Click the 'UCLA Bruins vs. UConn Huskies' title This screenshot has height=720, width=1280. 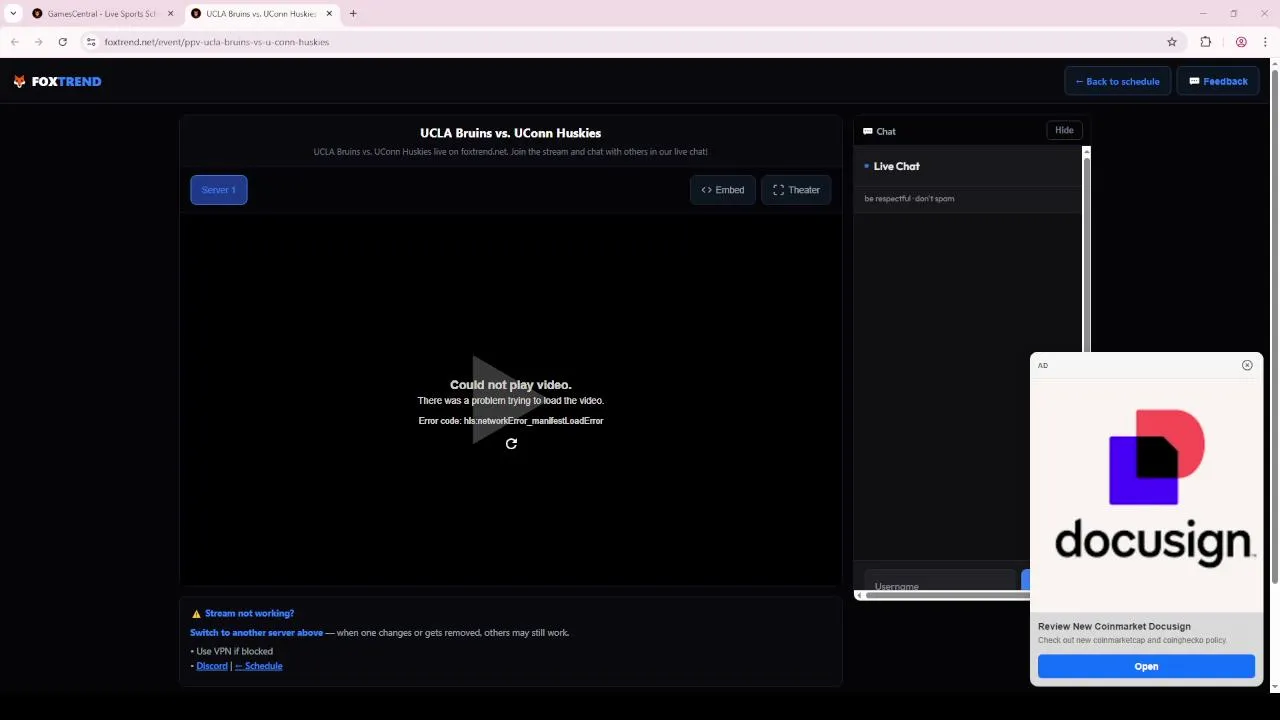click(510, 133)
